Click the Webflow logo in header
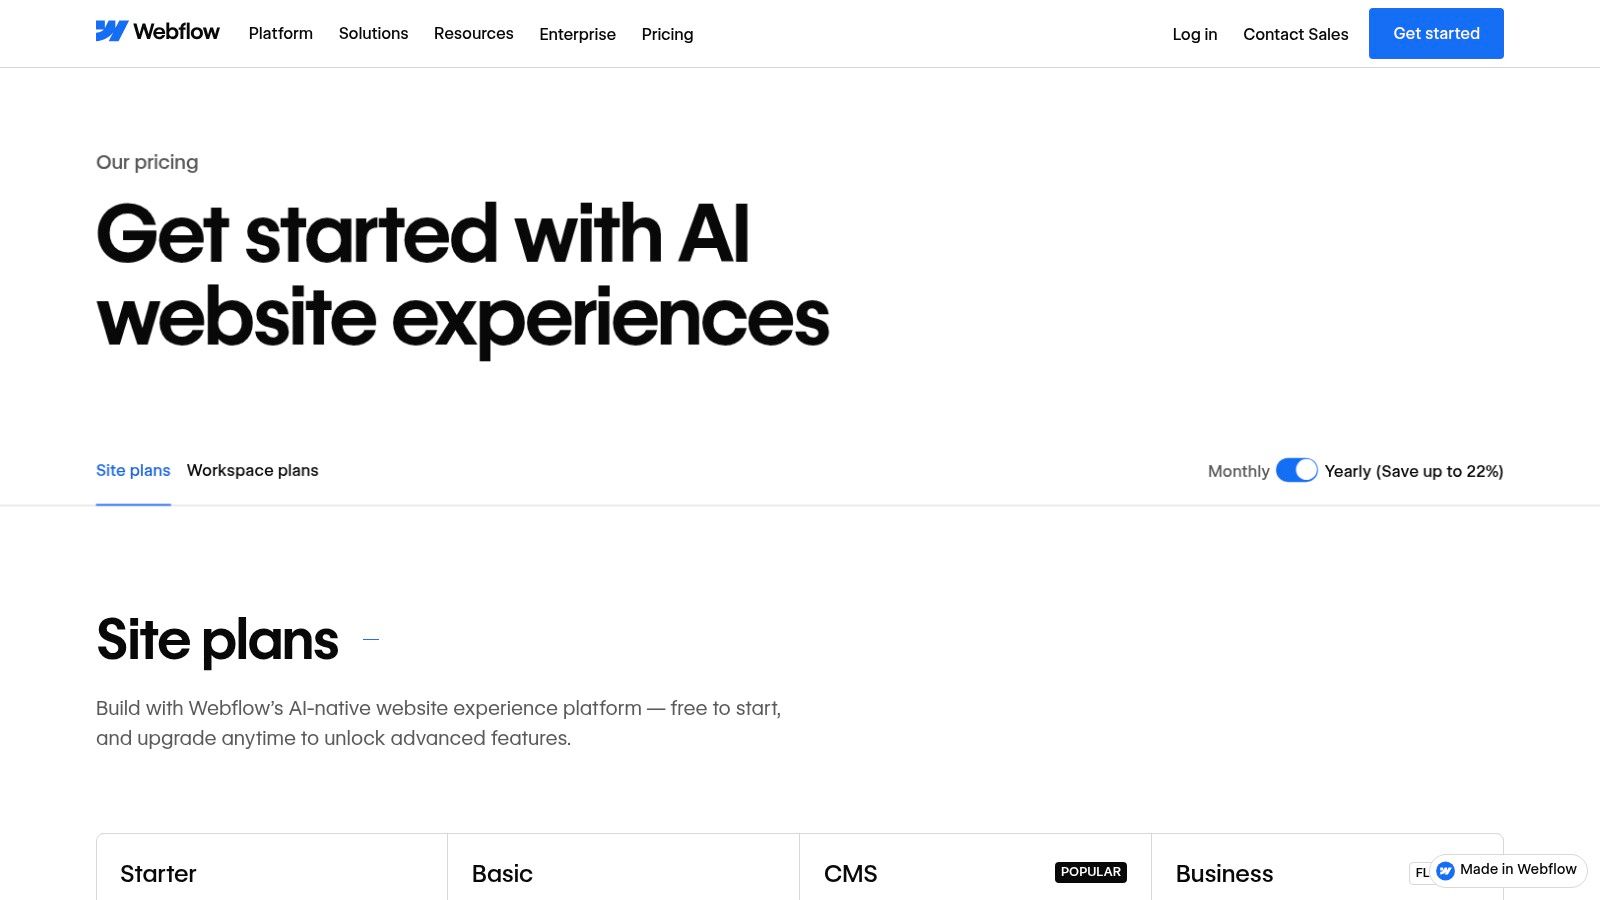Viewport: 1600px width, 900px height. pos(158,32)
